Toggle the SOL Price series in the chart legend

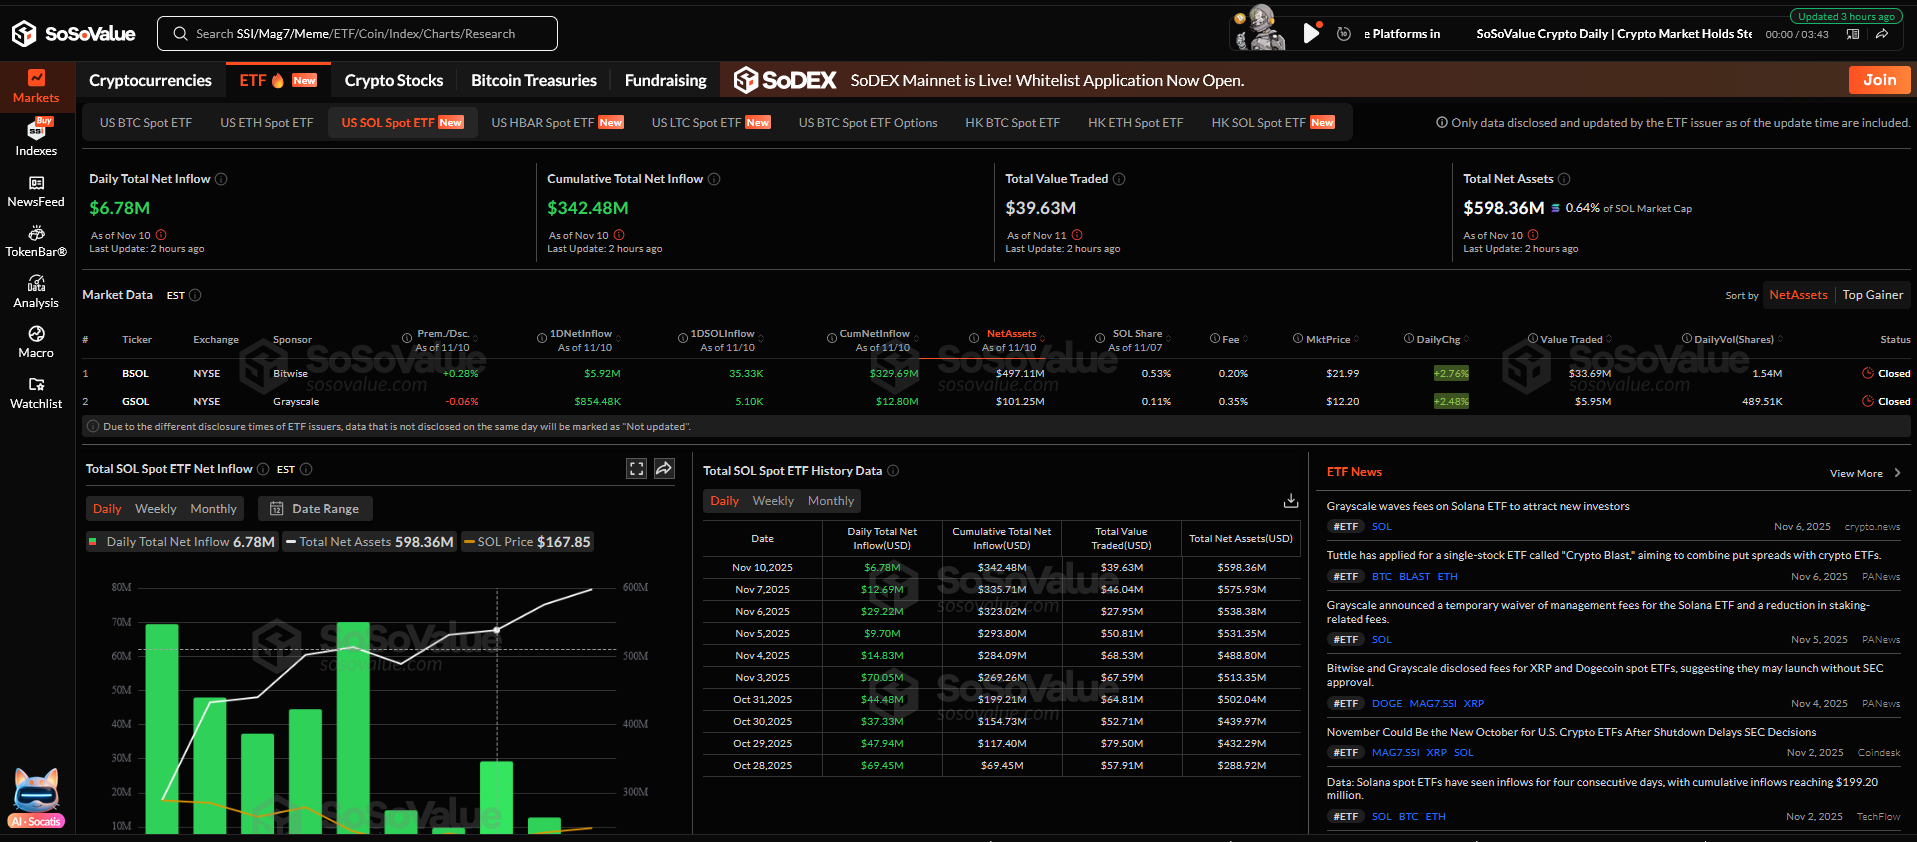[527, 542]
